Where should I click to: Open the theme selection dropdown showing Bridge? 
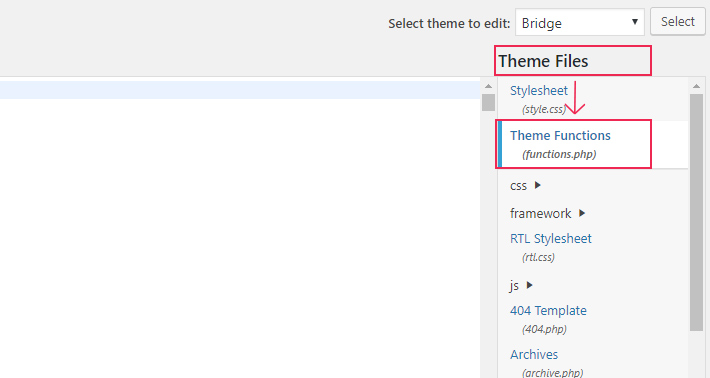click(580, 22)
